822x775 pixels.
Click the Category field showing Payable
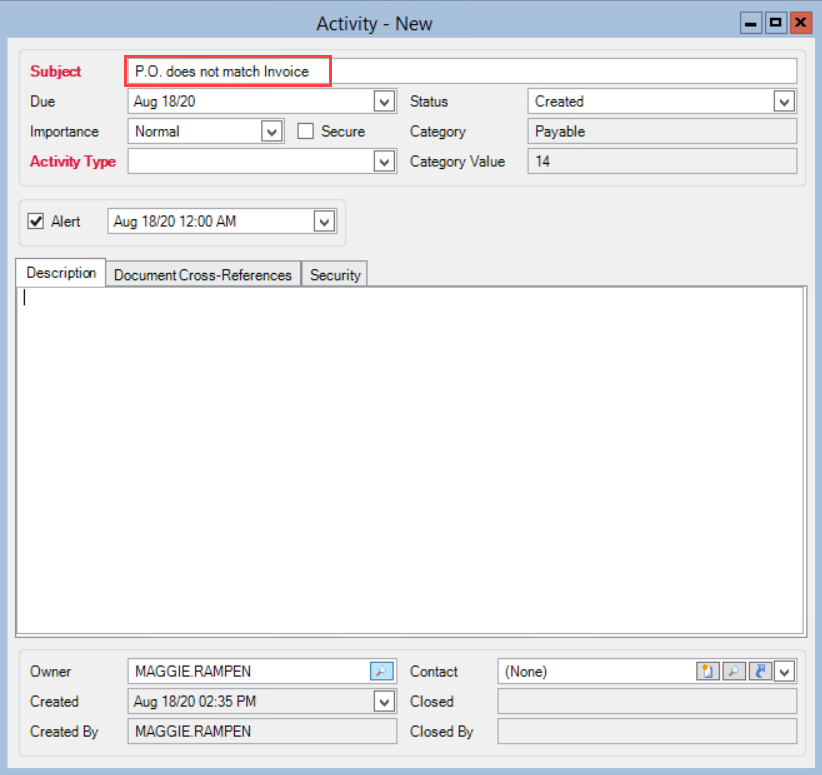(662, 131)
